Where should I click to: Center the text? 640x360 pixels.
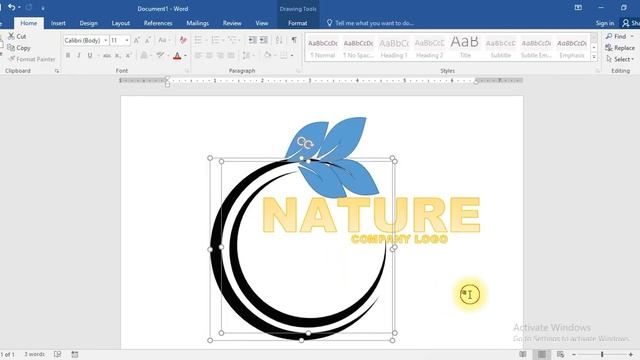[x=209, y=55]
